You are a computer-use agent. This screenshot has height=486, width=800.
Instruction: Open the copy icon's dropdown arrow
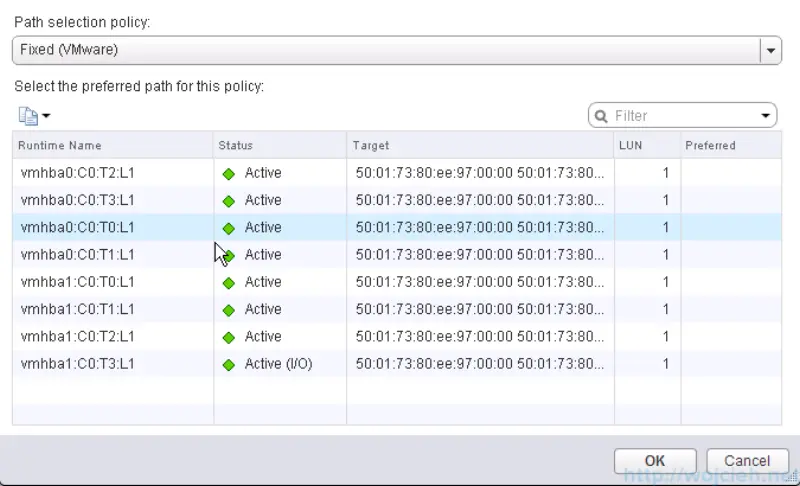pos(46,117)
